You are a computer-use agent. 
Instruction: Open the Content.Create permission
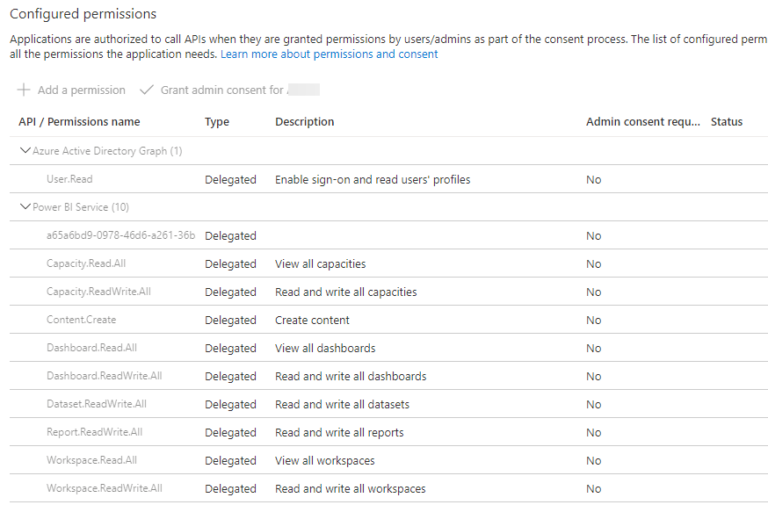(81, 319)
